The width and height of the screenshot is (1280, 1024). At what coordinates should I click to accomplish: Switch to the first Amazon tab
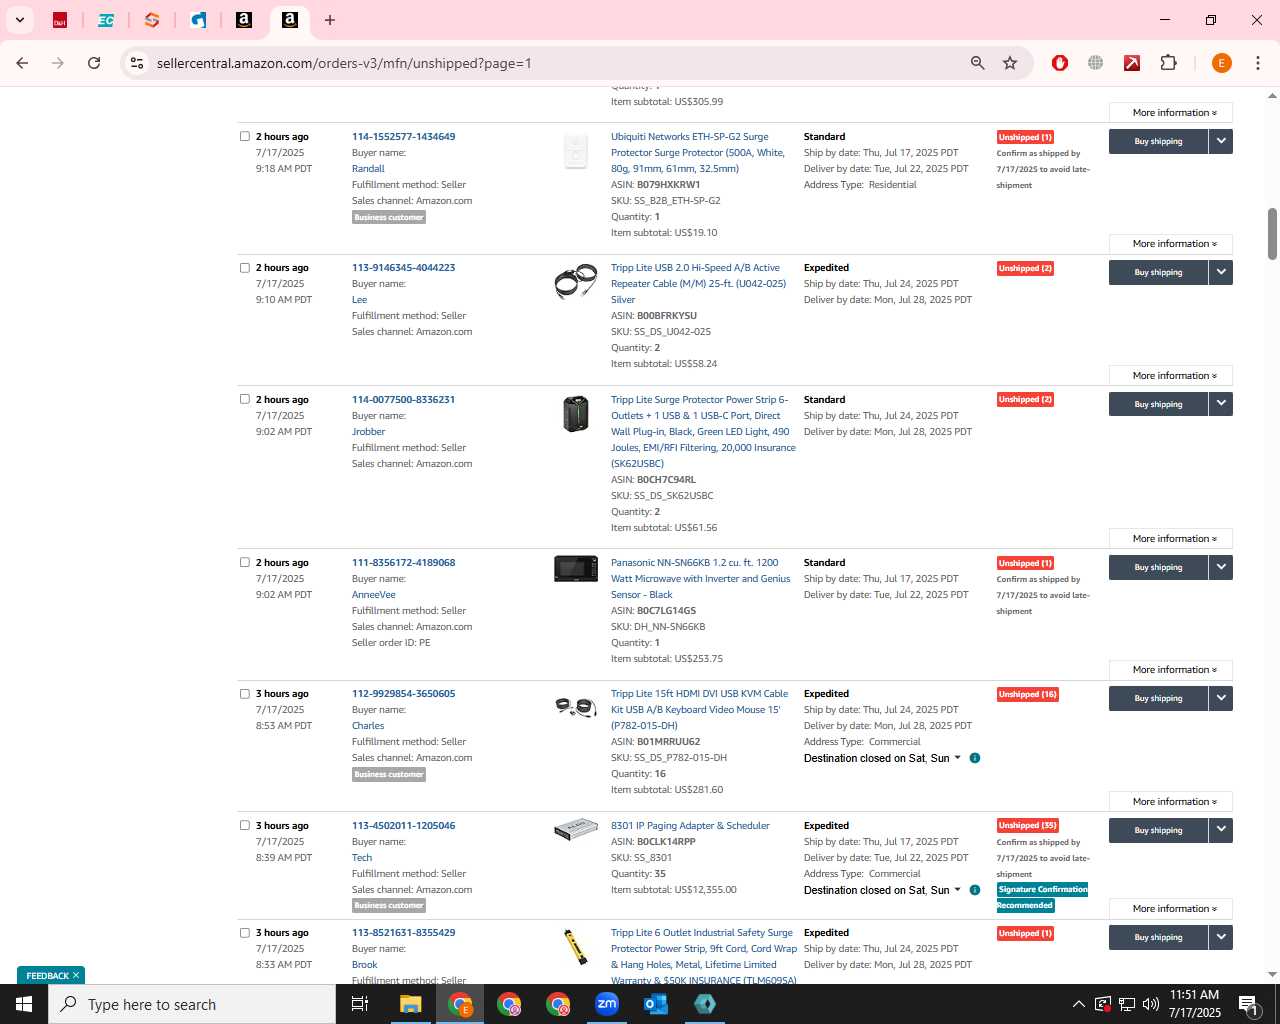(244, 20)
